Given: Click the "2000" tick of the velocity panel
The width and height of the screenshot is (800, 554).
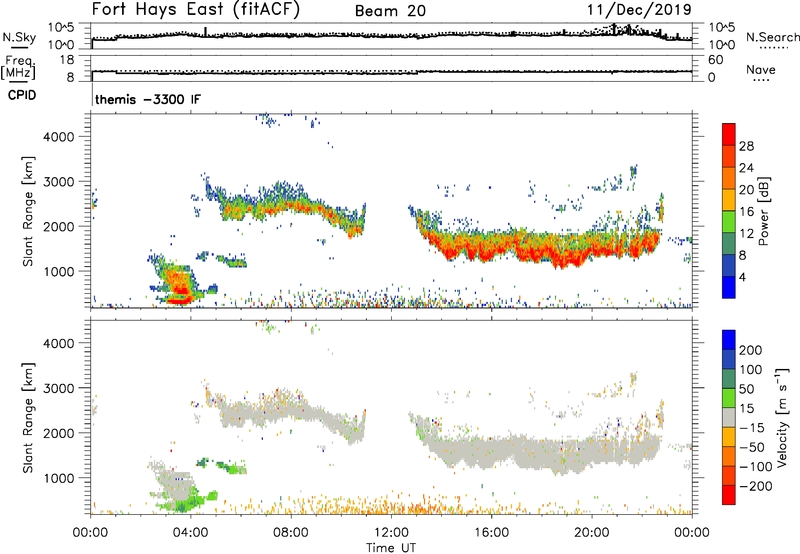Looking at the screenshot, I should coord(59,434).
